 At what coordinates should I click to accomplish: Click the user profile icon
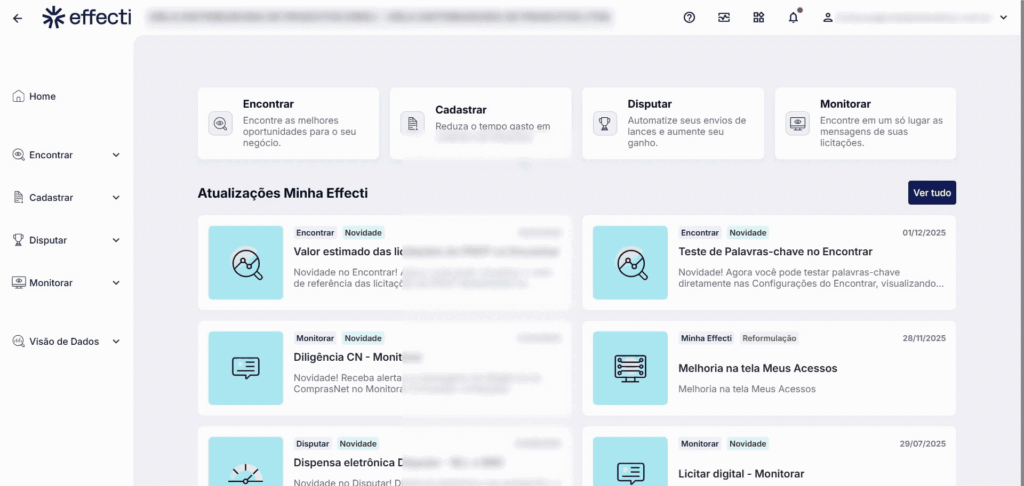827,18
